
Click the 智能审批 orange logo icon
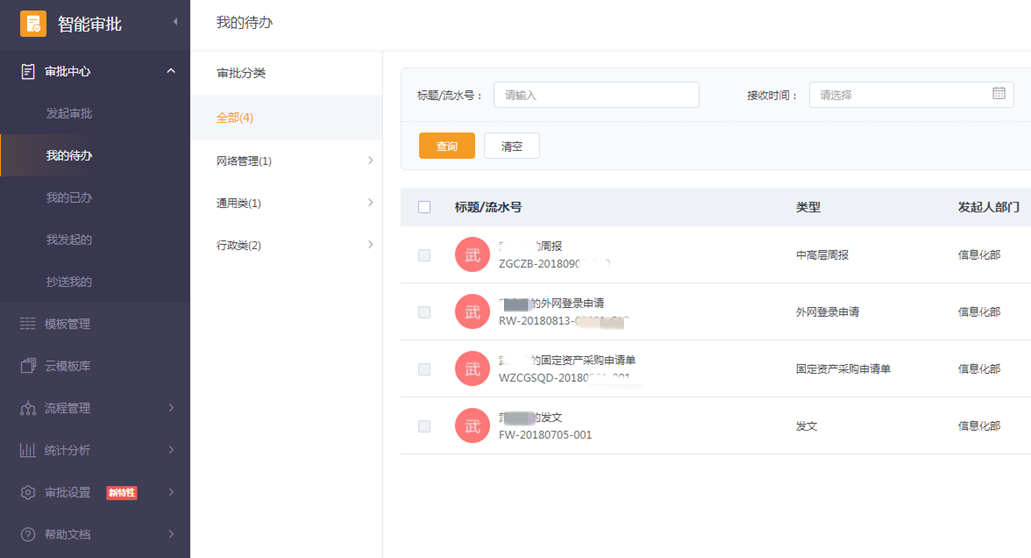[33, 24]
